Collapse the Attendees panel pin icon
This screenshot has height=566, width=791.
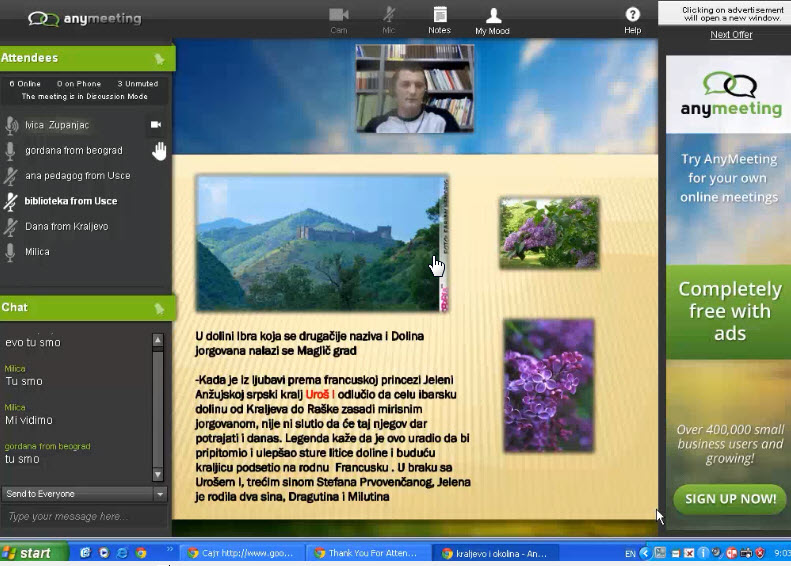pyautogui.click(x=159, y=59)
